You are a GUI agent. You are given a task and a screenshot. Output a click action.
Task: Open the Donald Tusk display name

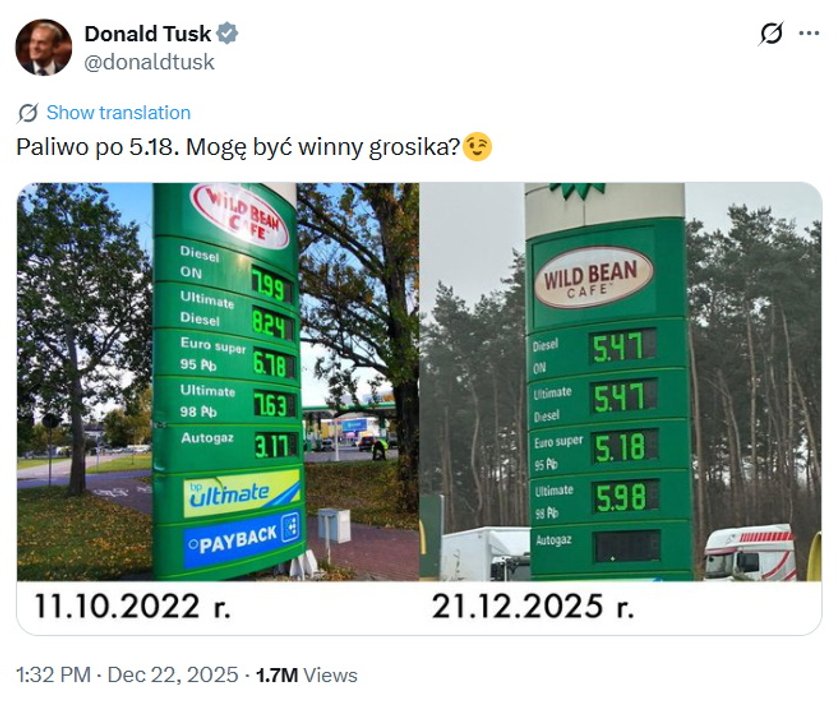tap(147, 34)
